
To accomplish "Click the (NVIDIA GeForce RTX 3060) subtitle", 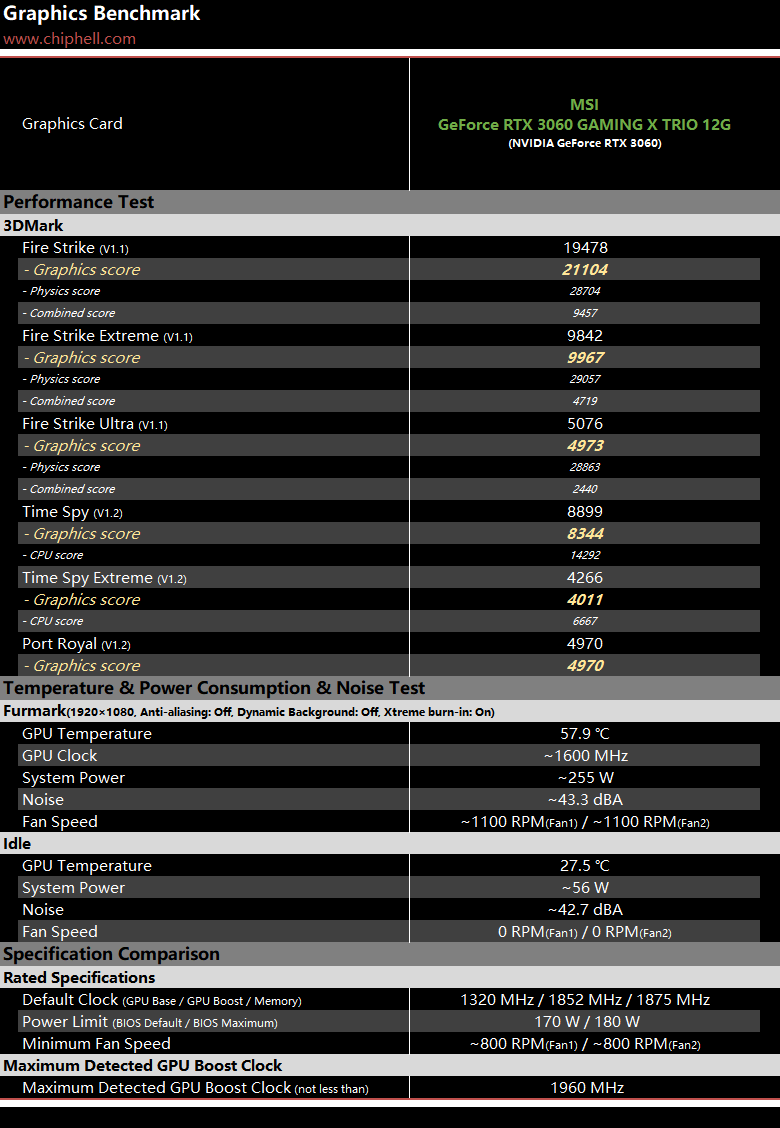I will tap(584, 143).
